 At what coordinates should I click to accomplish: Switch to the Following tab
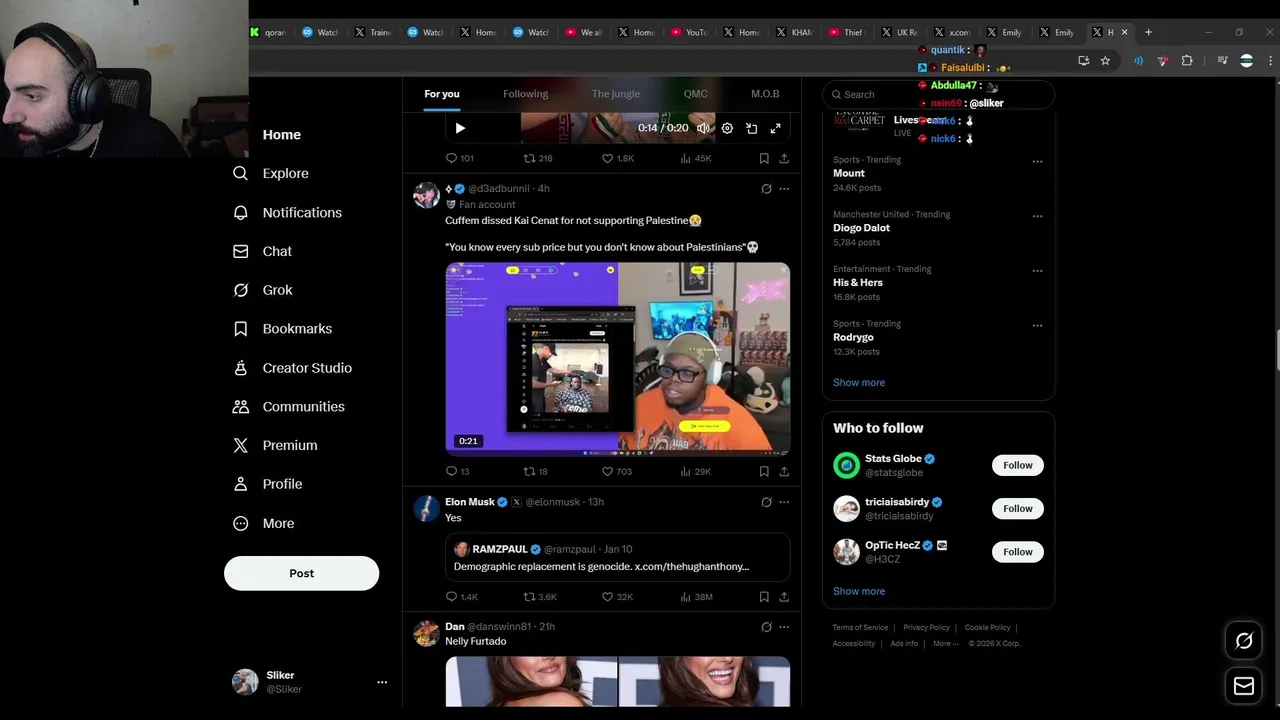(x=525, y=94)
